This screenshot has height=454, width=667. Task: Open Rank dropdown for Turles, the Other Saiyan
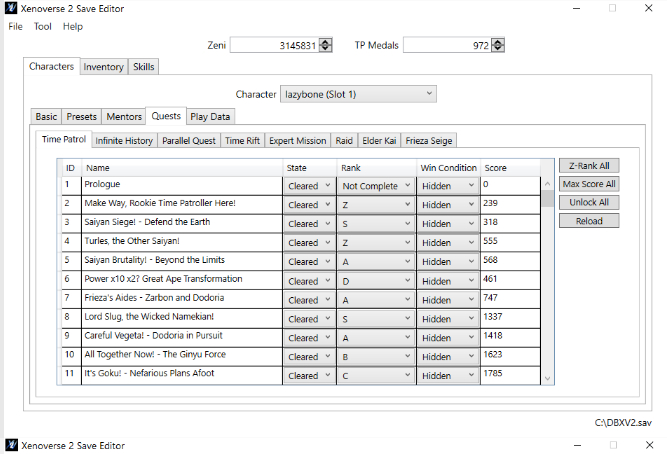pos(376,243)
